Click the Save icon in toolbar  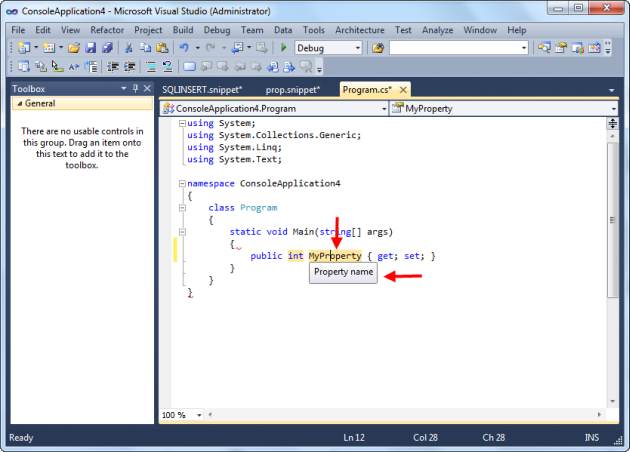[x=91, y=48]
